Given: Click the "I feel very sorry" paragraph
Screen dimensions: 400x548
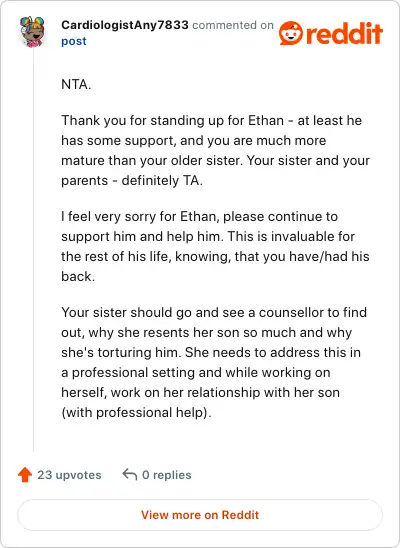Looking at the screenshot, I should pos(215,246).
